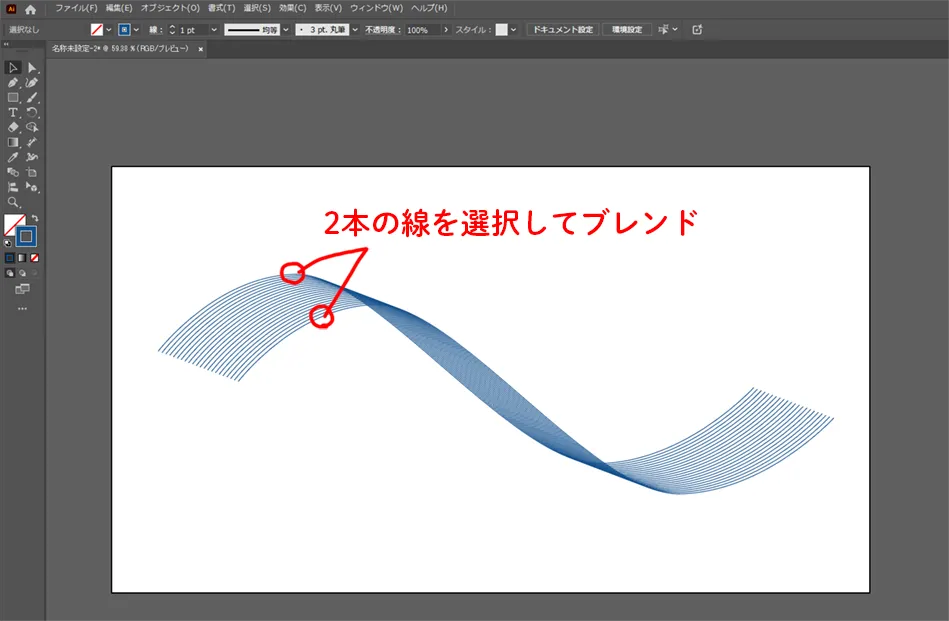
Task: Select the Gradient tool
Action: pyautogui.click(x=13, y=142)
